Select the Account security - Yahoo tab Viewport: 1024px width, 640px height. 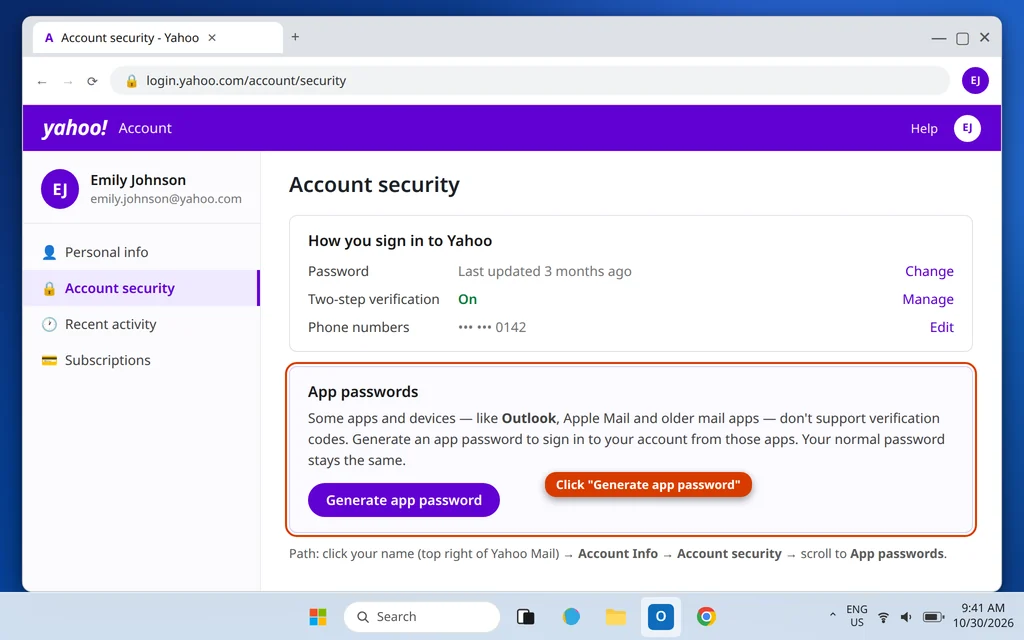pyautogui.click(x=157, y=38)
